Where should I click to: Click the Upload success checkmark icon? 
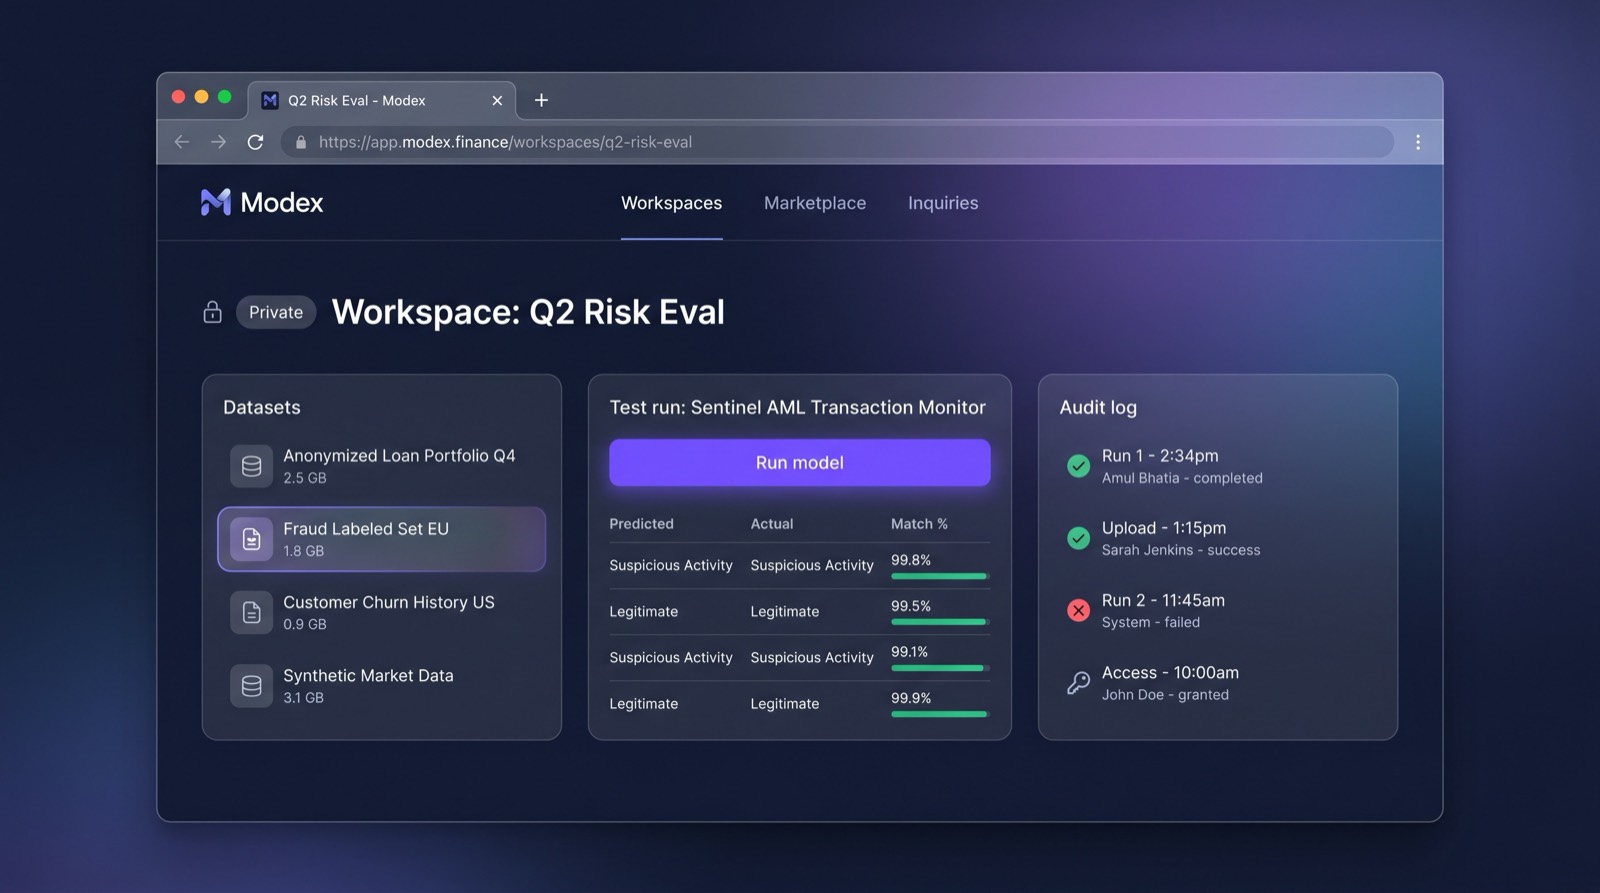tap(1078, 538)
